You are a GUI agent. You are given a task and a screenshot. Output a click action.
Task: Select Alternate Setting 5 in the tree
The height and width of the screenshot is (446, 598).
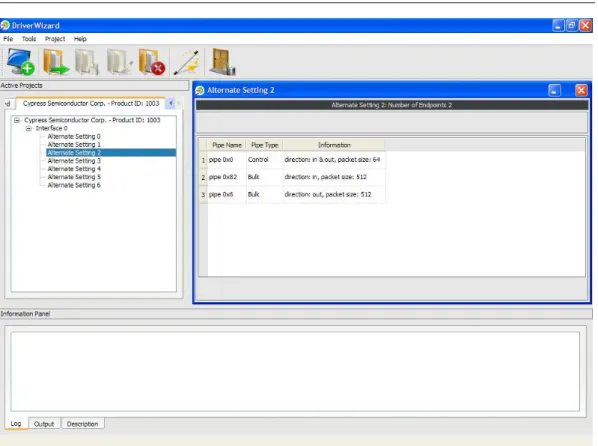coord(74,177)
